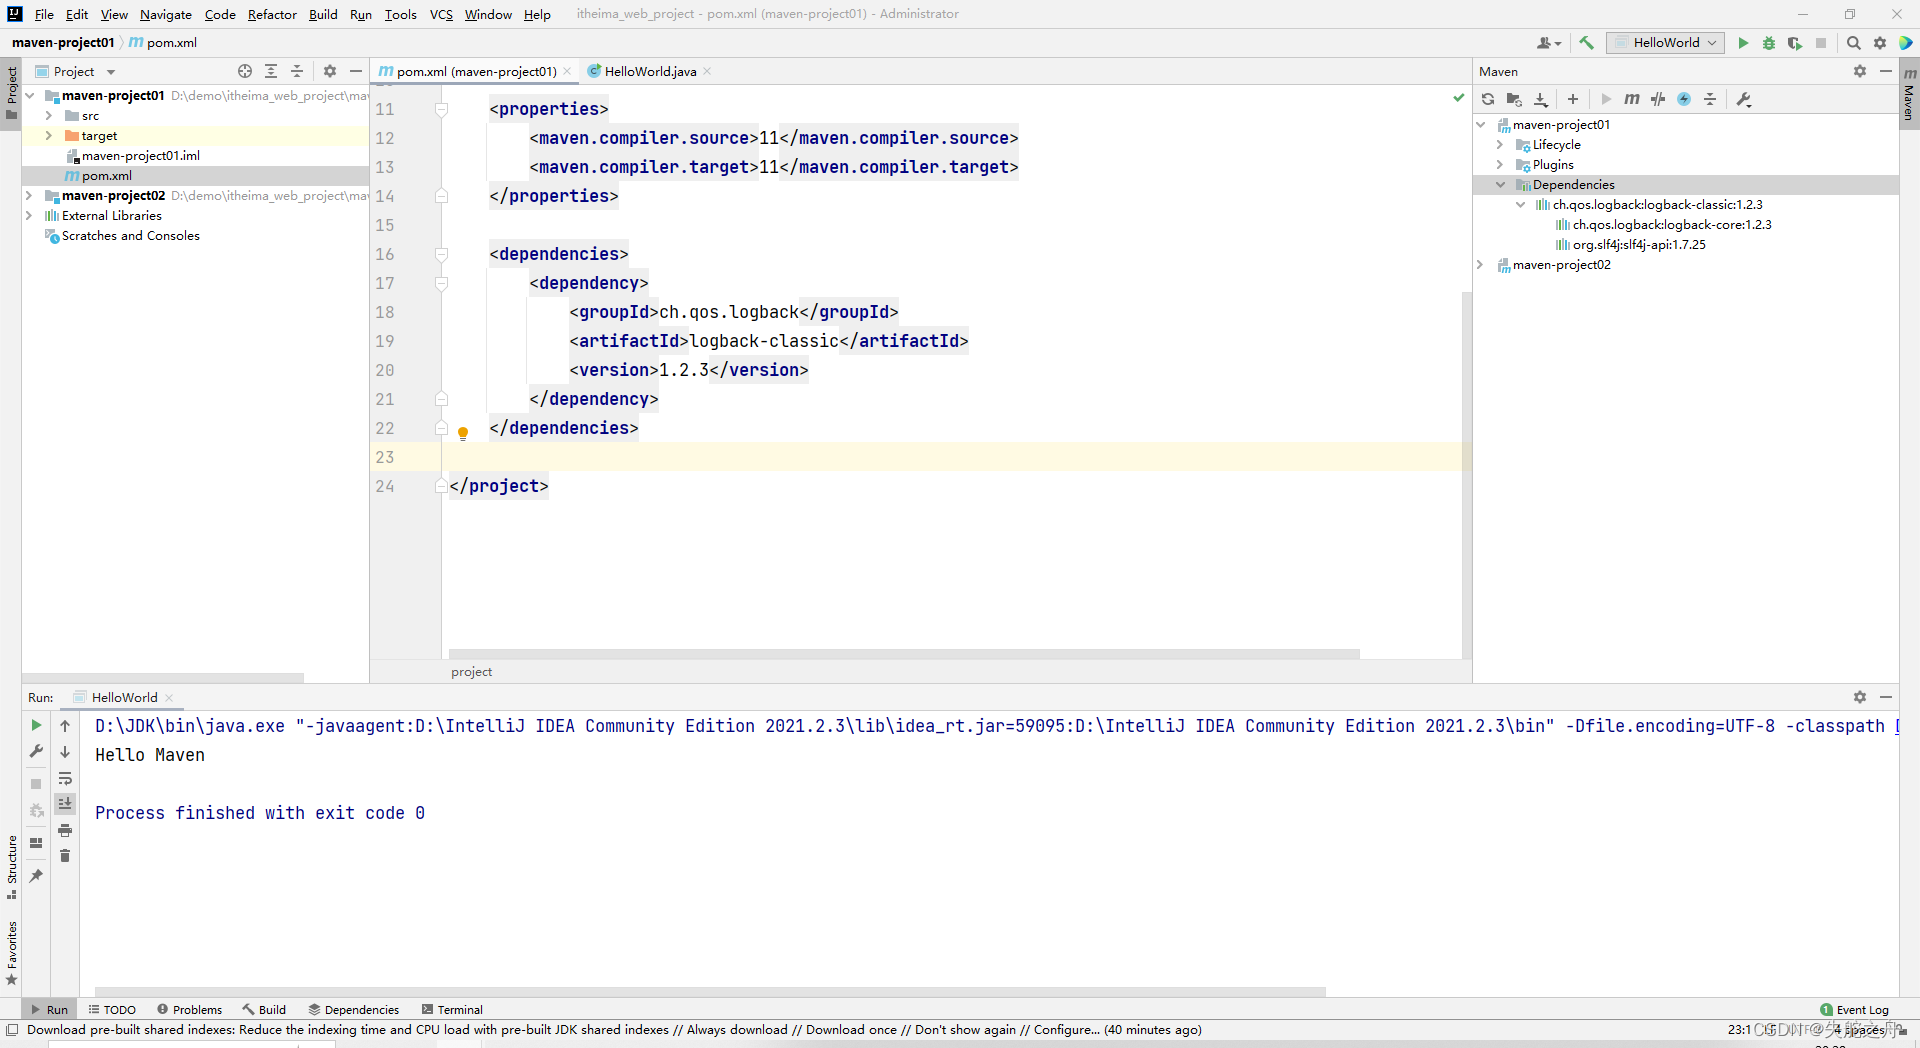
Task: Run HelloWorld with coverage icon
Action: (1795, 43)
